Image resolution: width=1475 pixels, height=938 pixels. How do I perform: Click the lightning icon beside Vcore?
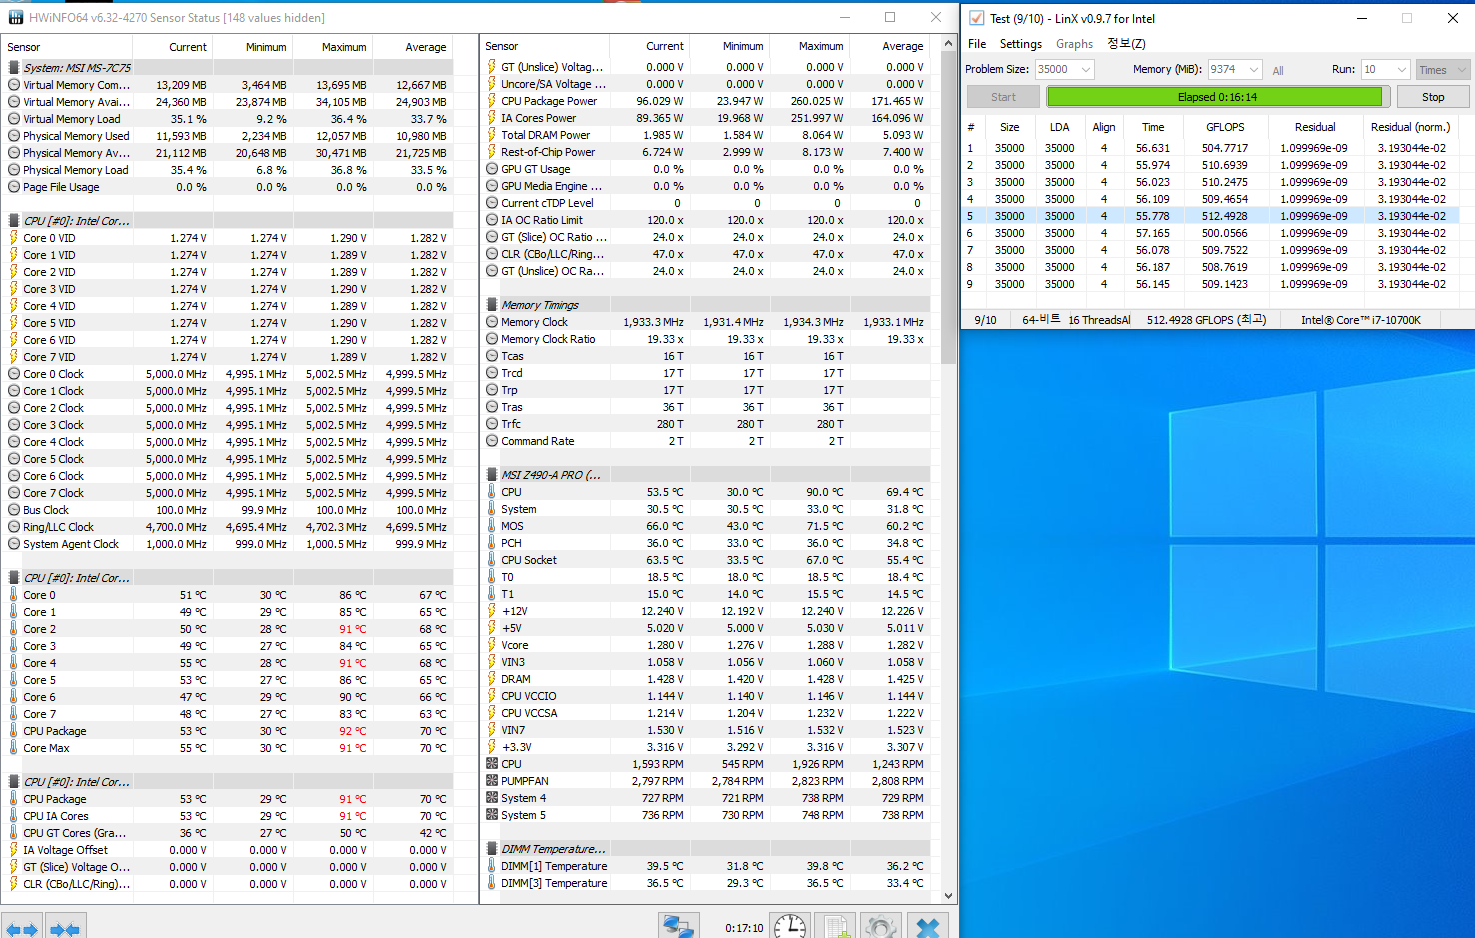[492, 645]
